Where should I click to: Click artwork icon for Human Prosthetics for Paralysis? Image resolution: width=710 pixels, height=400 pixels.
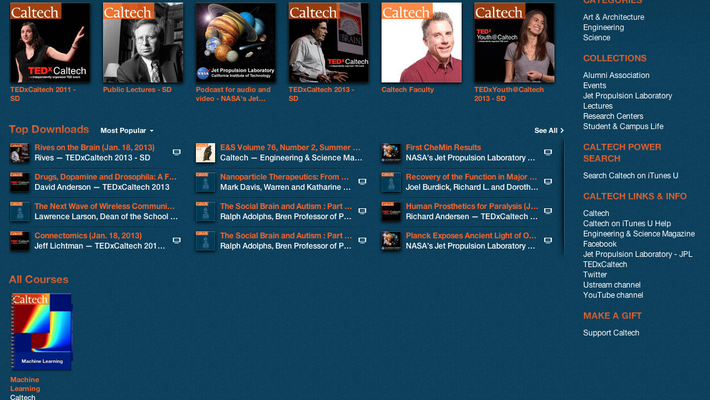pyautogui.click(x=391, y=212)
